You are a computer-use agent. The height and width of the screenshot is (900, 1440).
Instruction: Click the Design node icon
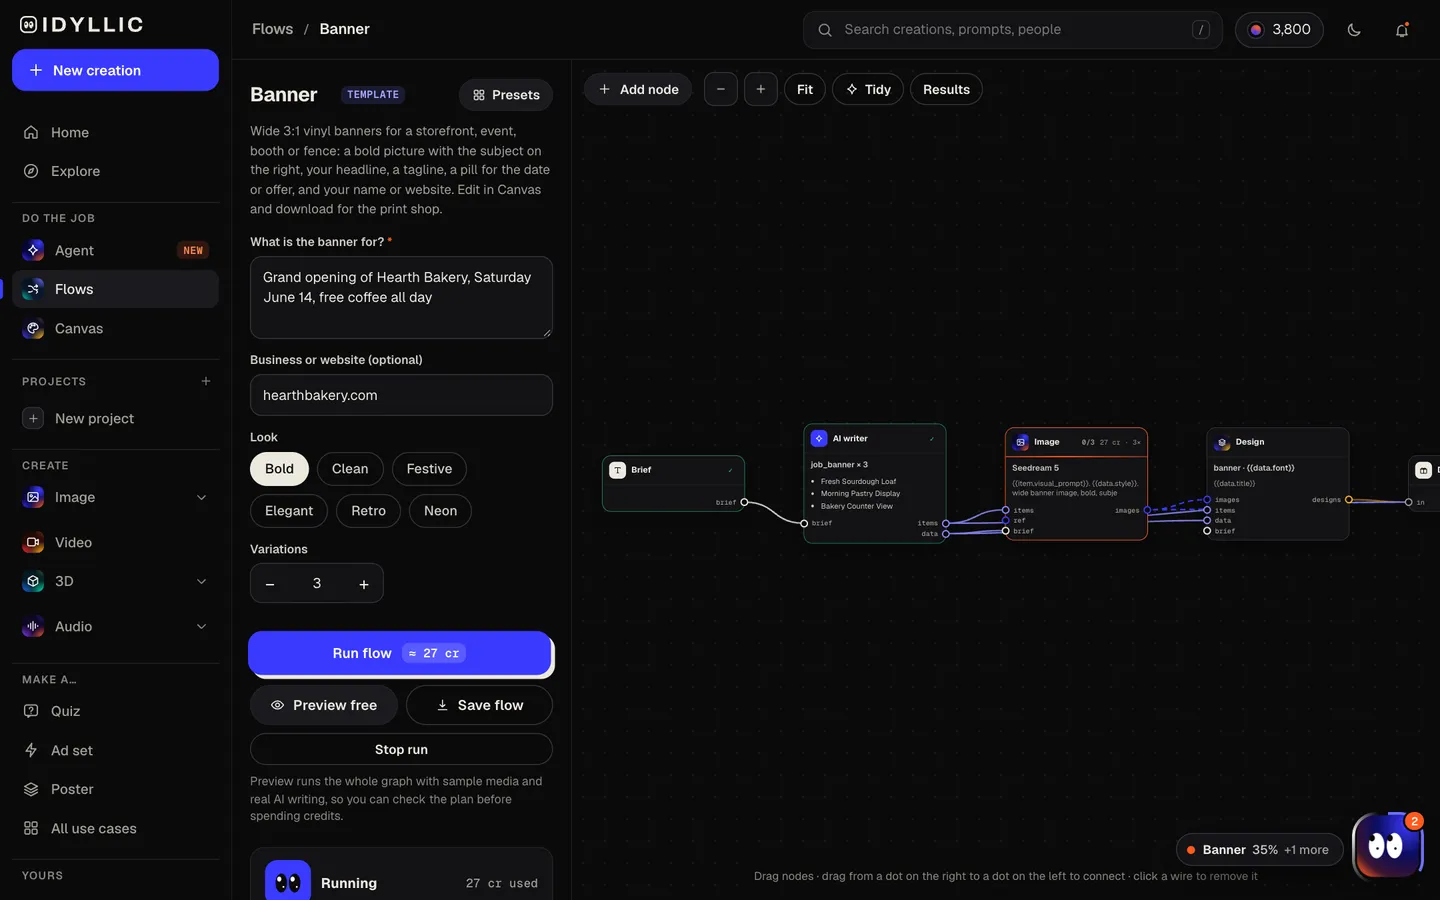(x=1222, y=442)
